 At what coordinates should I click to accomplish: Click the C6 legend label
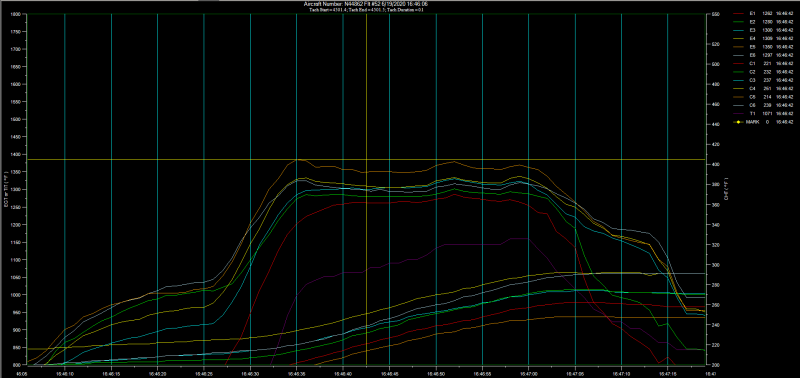[753, 105]
